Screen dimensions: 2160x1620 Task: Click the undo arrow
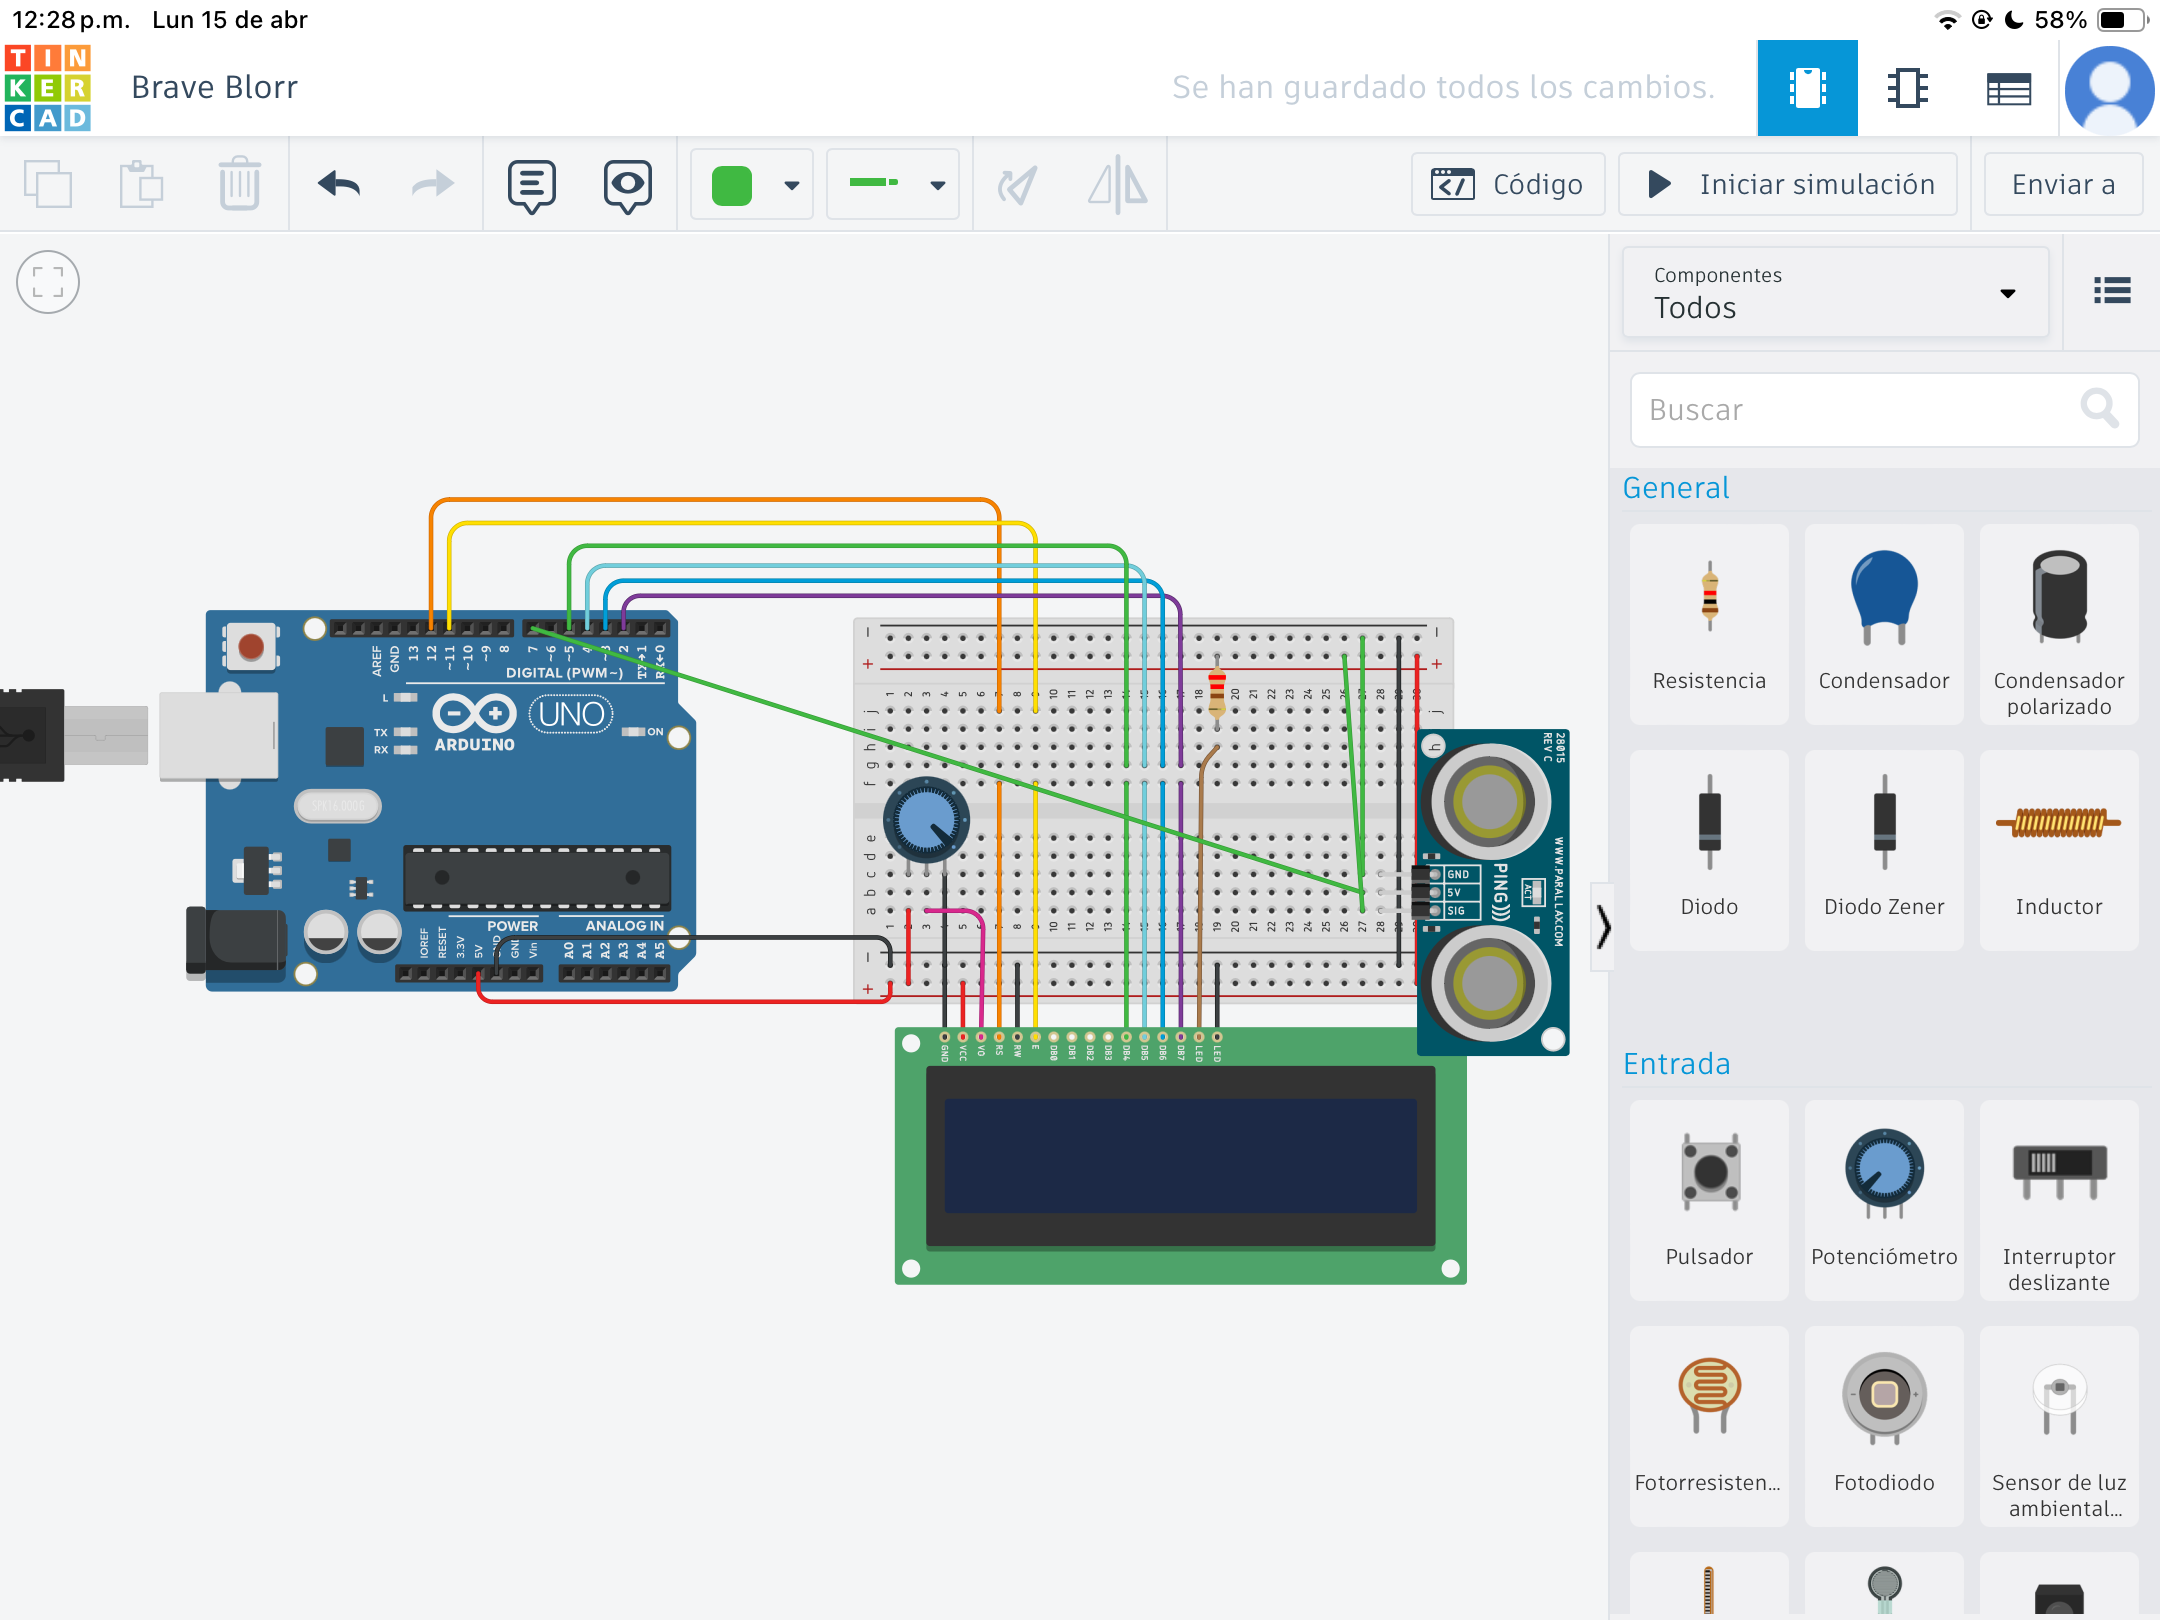(x=339, y=185)
